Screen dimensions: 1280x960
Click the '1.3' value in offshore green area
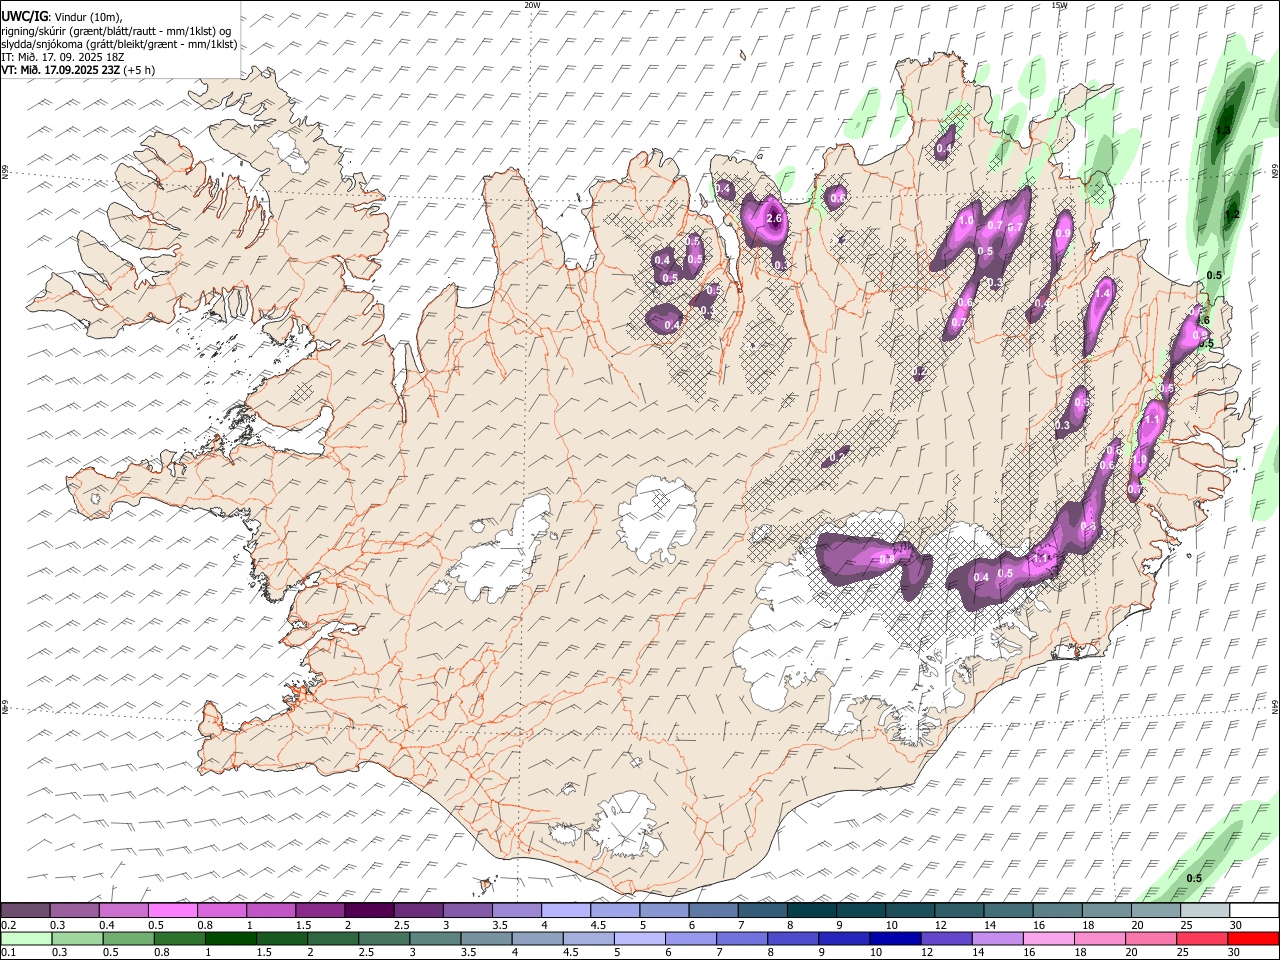1223,131
